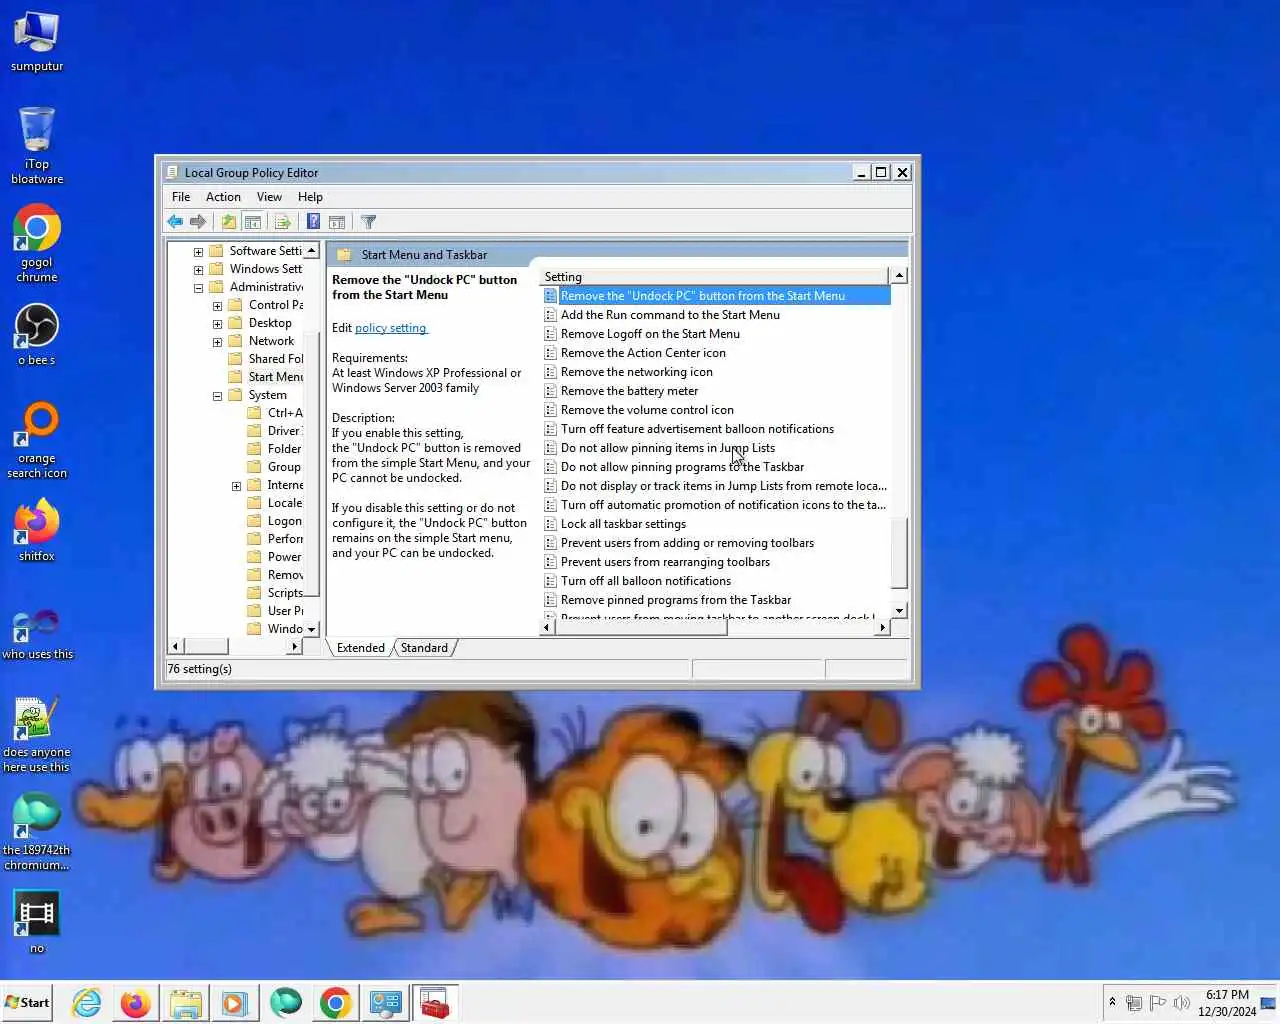Expand the Desktop tree node
The height and width of the screenshot is (1024, 1280).
click(x=217, y=324)
